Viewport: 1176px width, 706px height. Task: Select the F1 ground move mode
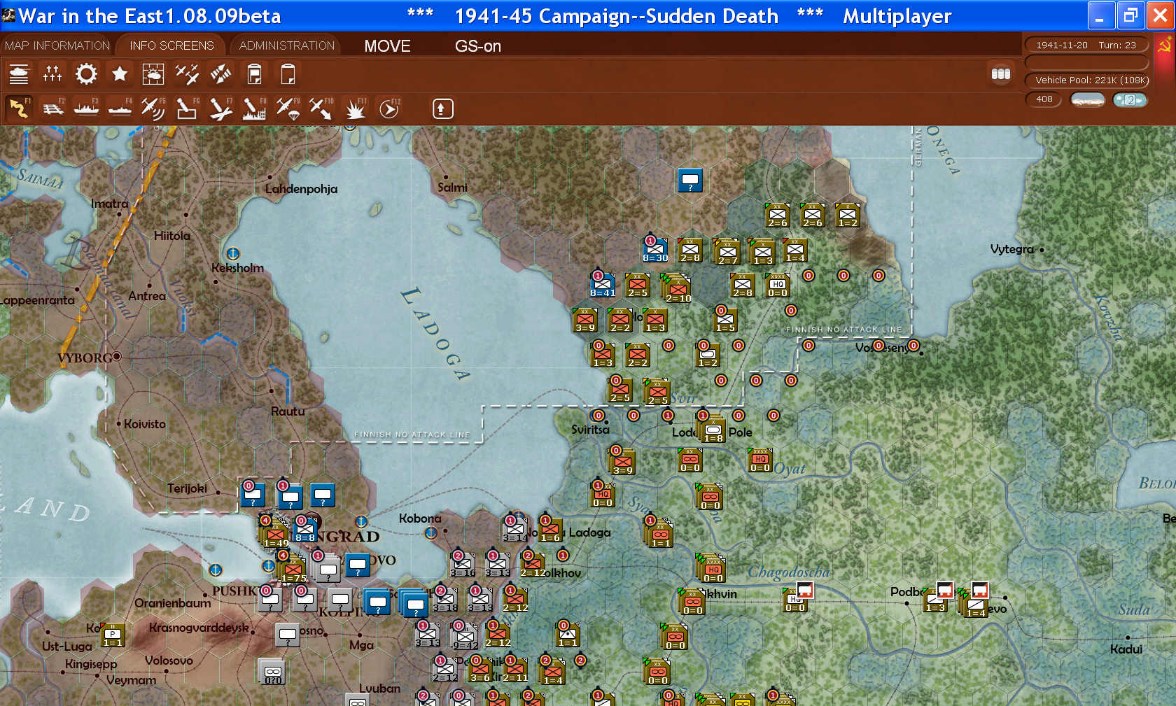pos(19,109)
